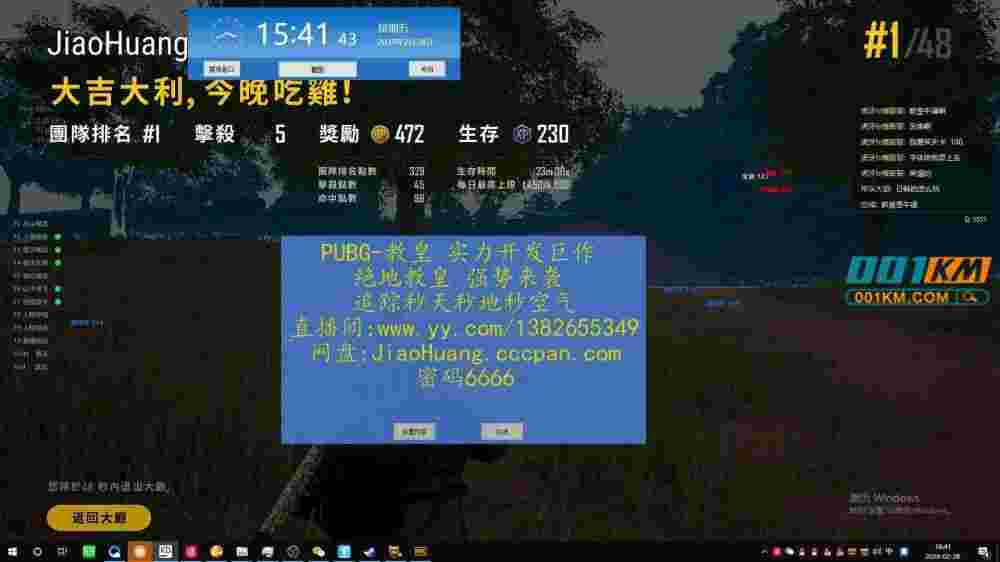Expand hidden system tray icons chevron
Viewport: 1000px width, 562px height.
764,552
